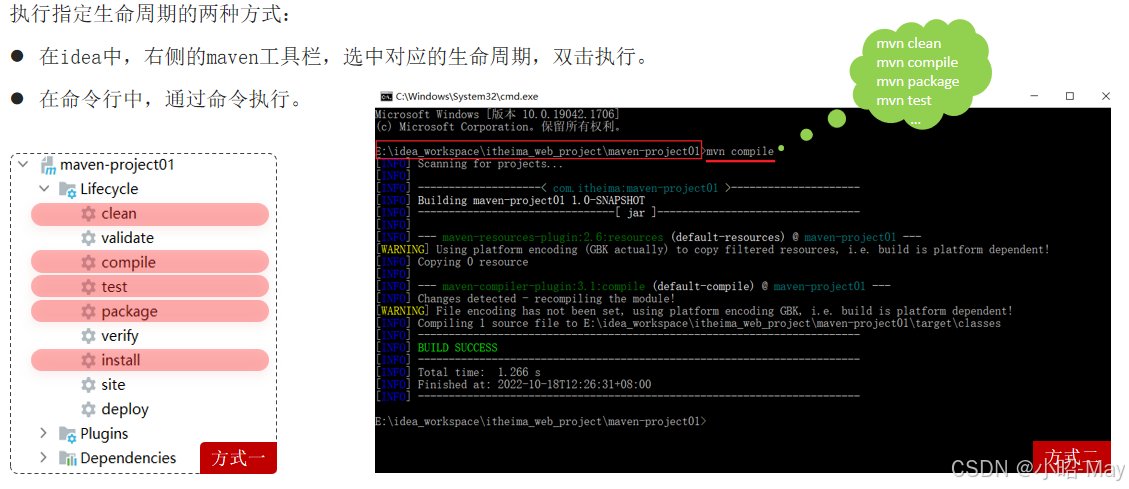Screen dimensions: 1129x489
Task: Click the Lifecycle folder icon
Action: [68, 189]
